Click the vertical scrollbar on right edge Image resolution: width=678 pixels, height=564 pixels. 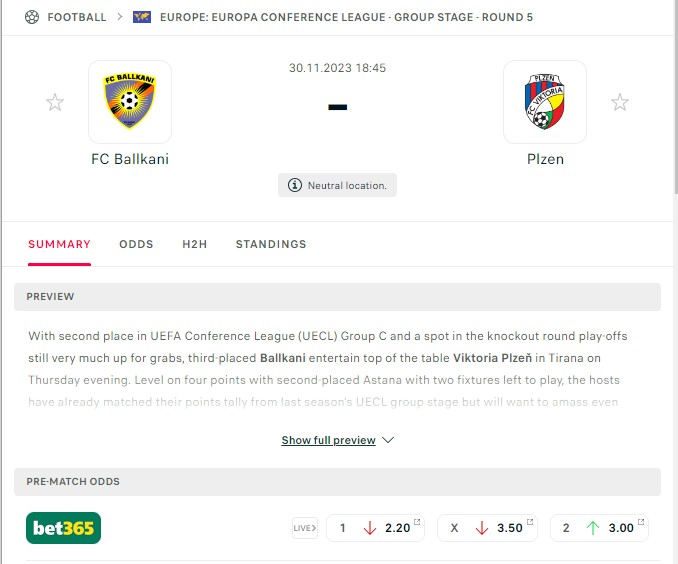[x=676, y=97]
